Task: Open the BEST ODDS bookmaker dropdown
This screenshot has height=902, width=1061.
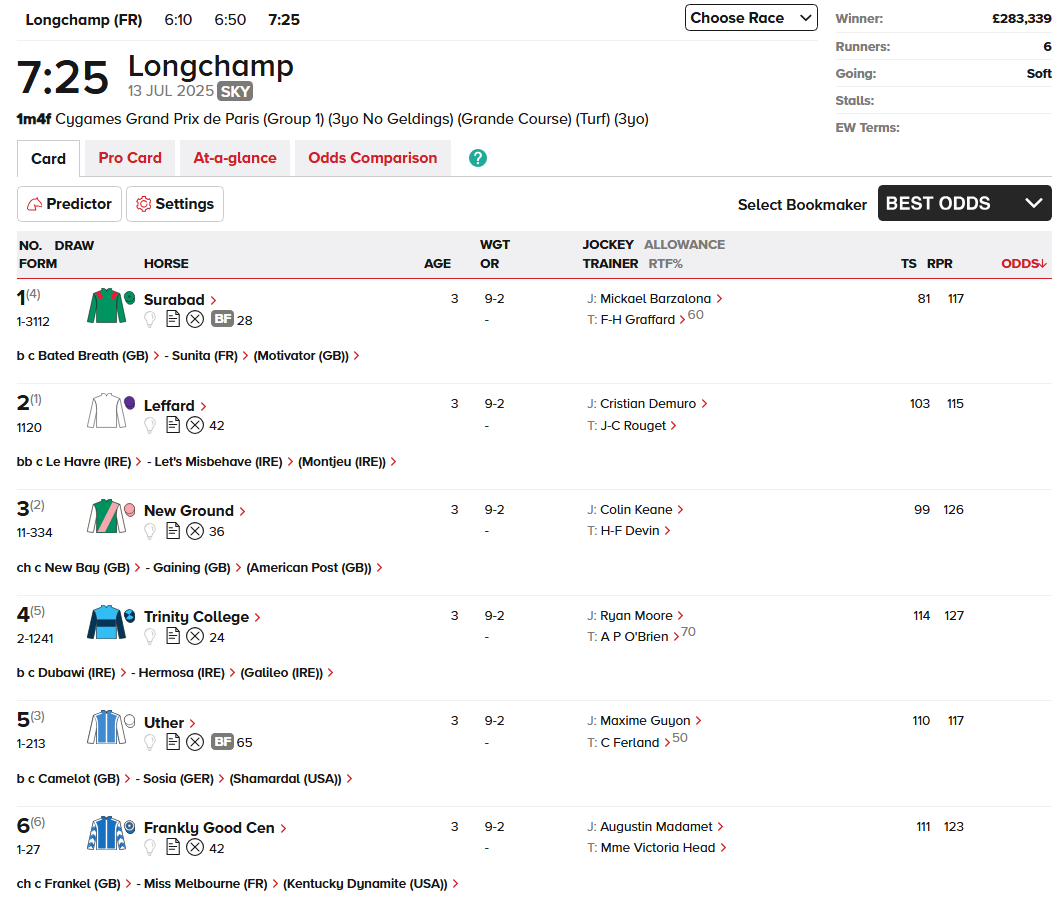Action: click(x=965, y=203)
